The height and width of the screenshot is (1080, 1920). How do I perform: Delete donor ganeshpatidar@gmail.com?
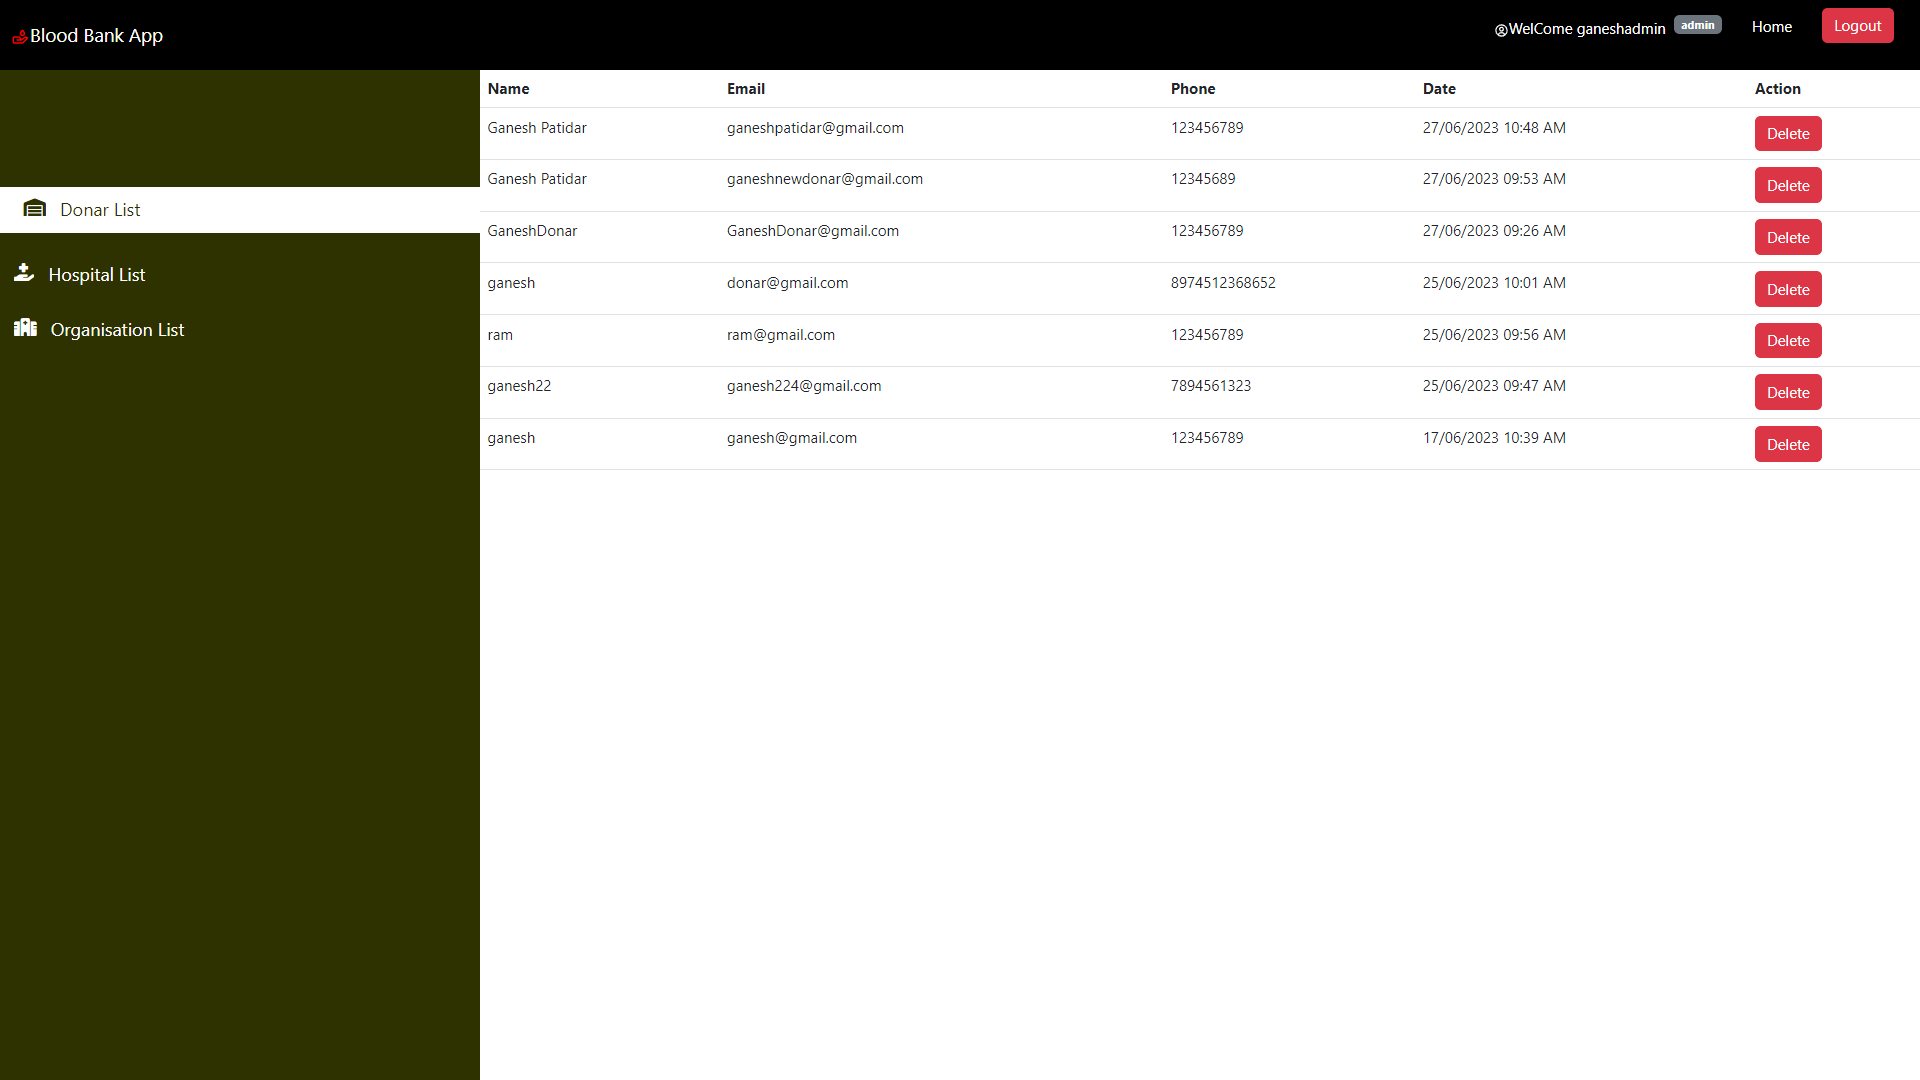(1788, 133)
